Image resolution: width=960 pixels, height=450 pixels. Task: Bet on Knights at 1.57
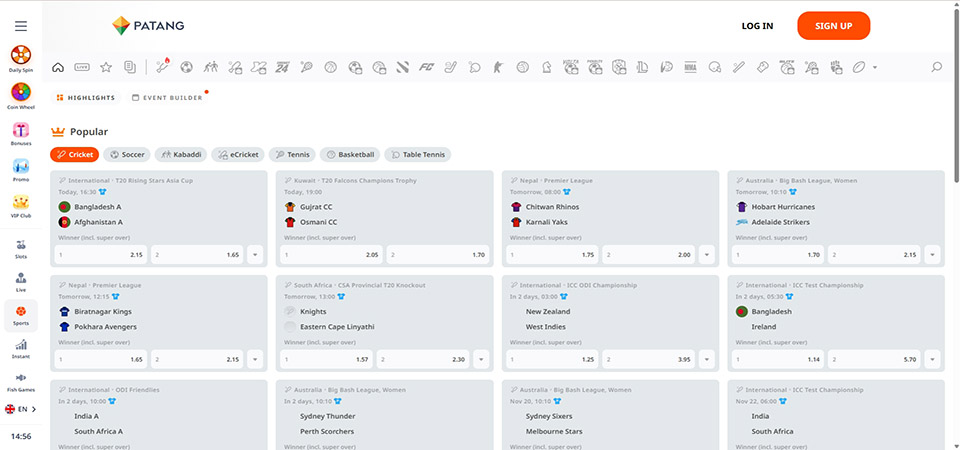[x=326, y=359]
